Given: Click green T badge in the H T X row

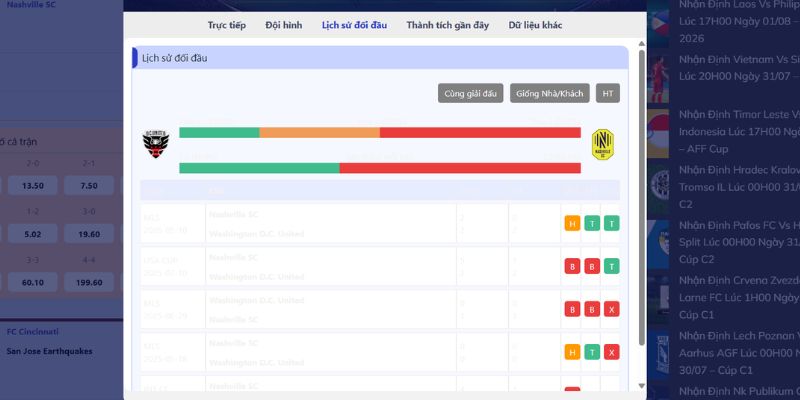Looking at the screenshot, I should pyautogui.click(x=592, y=352).
